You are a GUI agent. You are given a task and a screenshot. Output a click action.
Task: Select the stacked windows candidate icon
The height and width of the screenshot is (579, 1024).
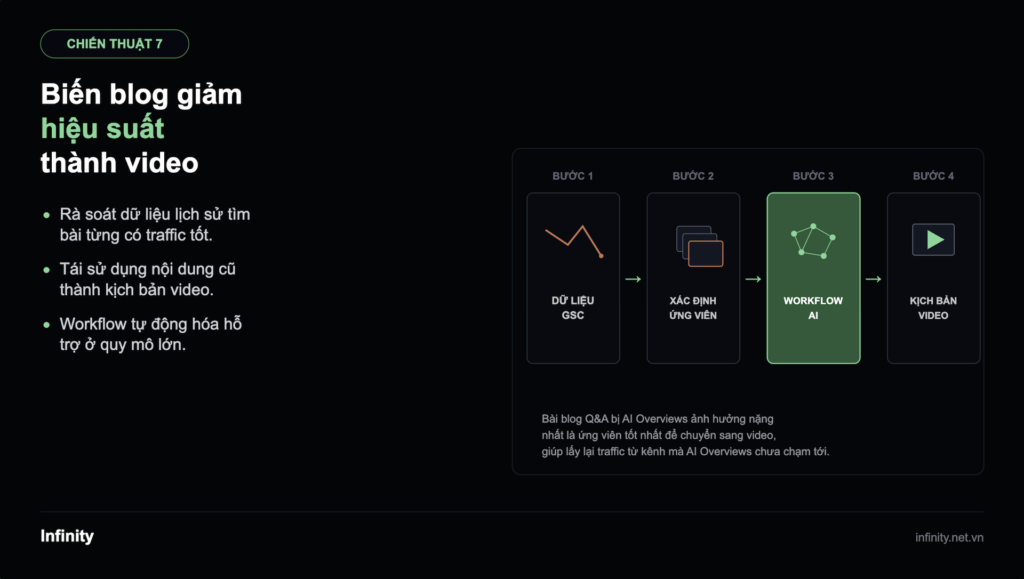699,246
